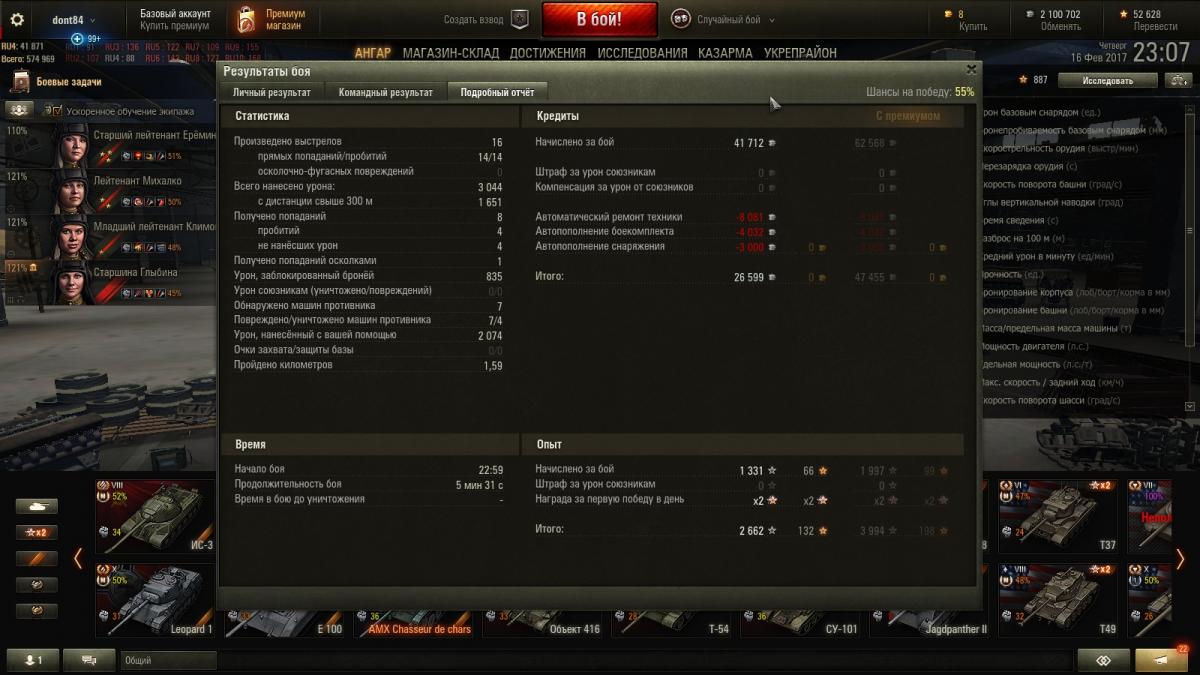Click the right carousel arrow for tanks
The width and height of the screenshot is (1200, 675).
(1180, 559)
